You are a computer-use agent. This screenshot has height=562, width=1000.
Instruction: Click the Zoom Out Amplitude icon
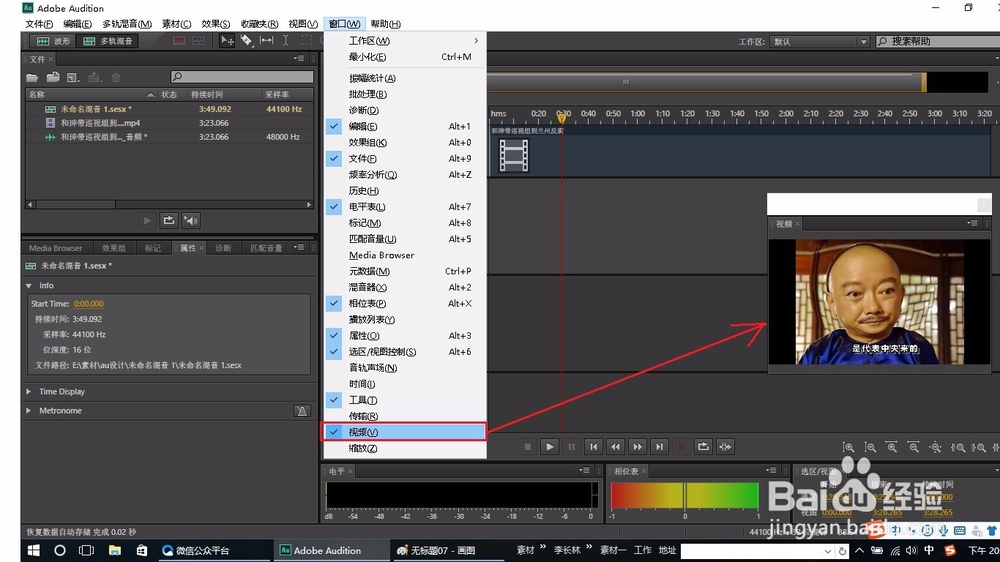coord(870,447)
